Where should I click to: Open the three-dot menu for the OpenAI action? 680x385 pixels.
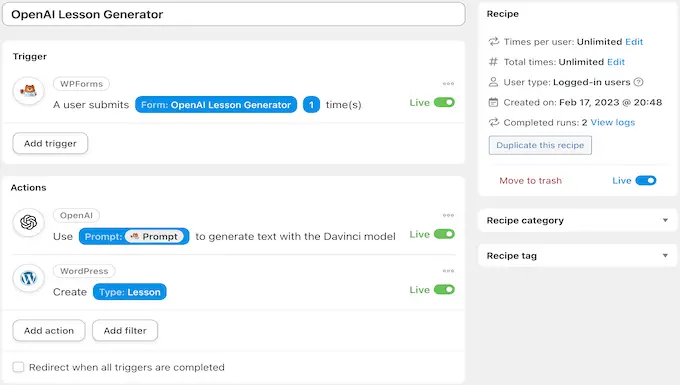click(448, 215)
